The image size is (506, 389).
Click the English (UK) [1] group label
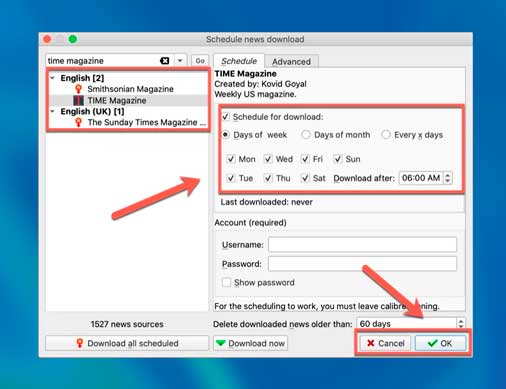[92, 111]
